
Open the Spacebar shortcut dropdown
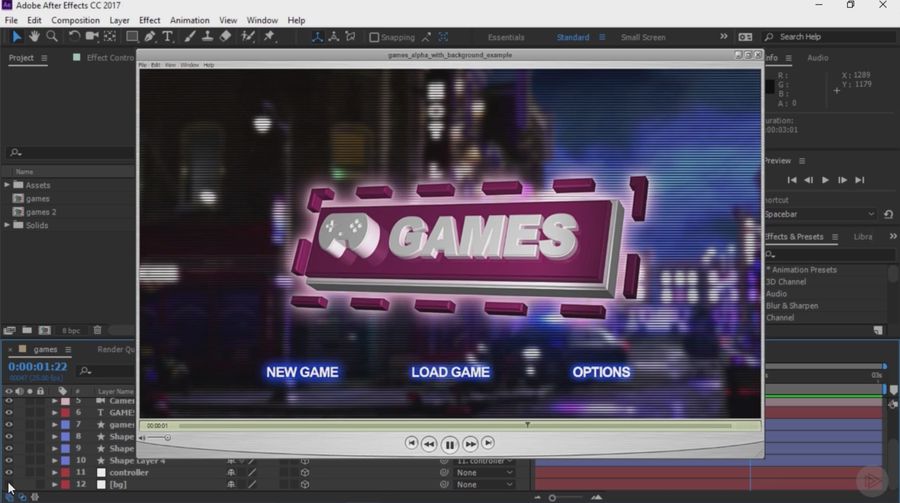click(x=820, y=214)
